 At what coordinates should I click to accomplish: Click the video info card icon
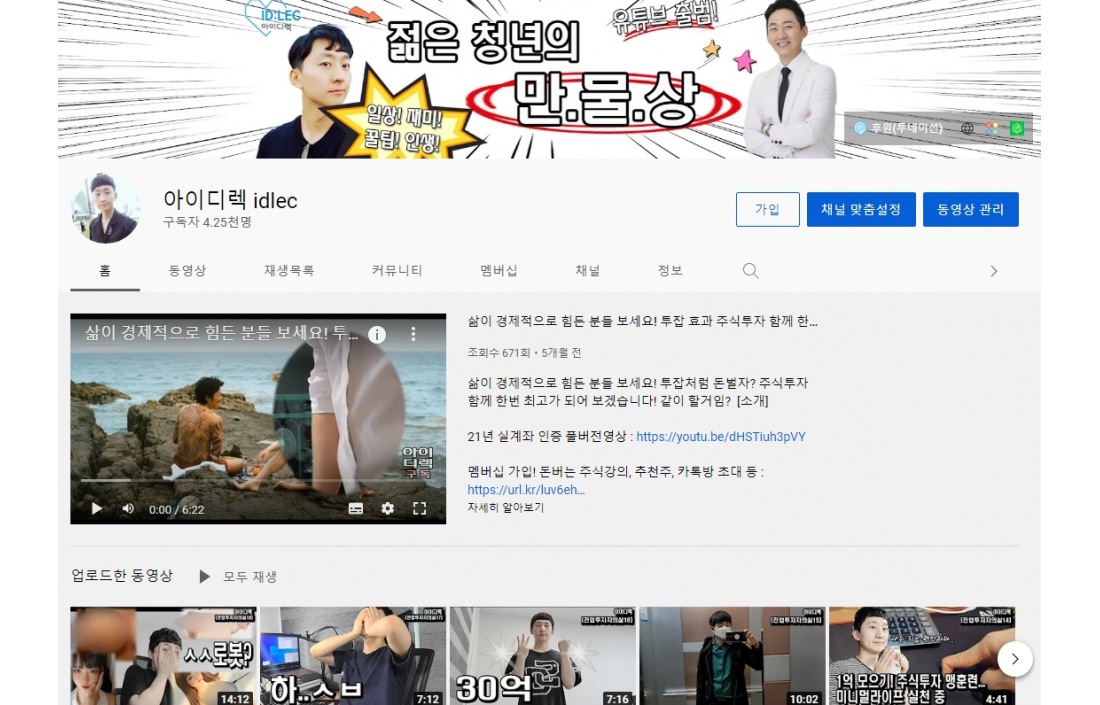[377, 335]
